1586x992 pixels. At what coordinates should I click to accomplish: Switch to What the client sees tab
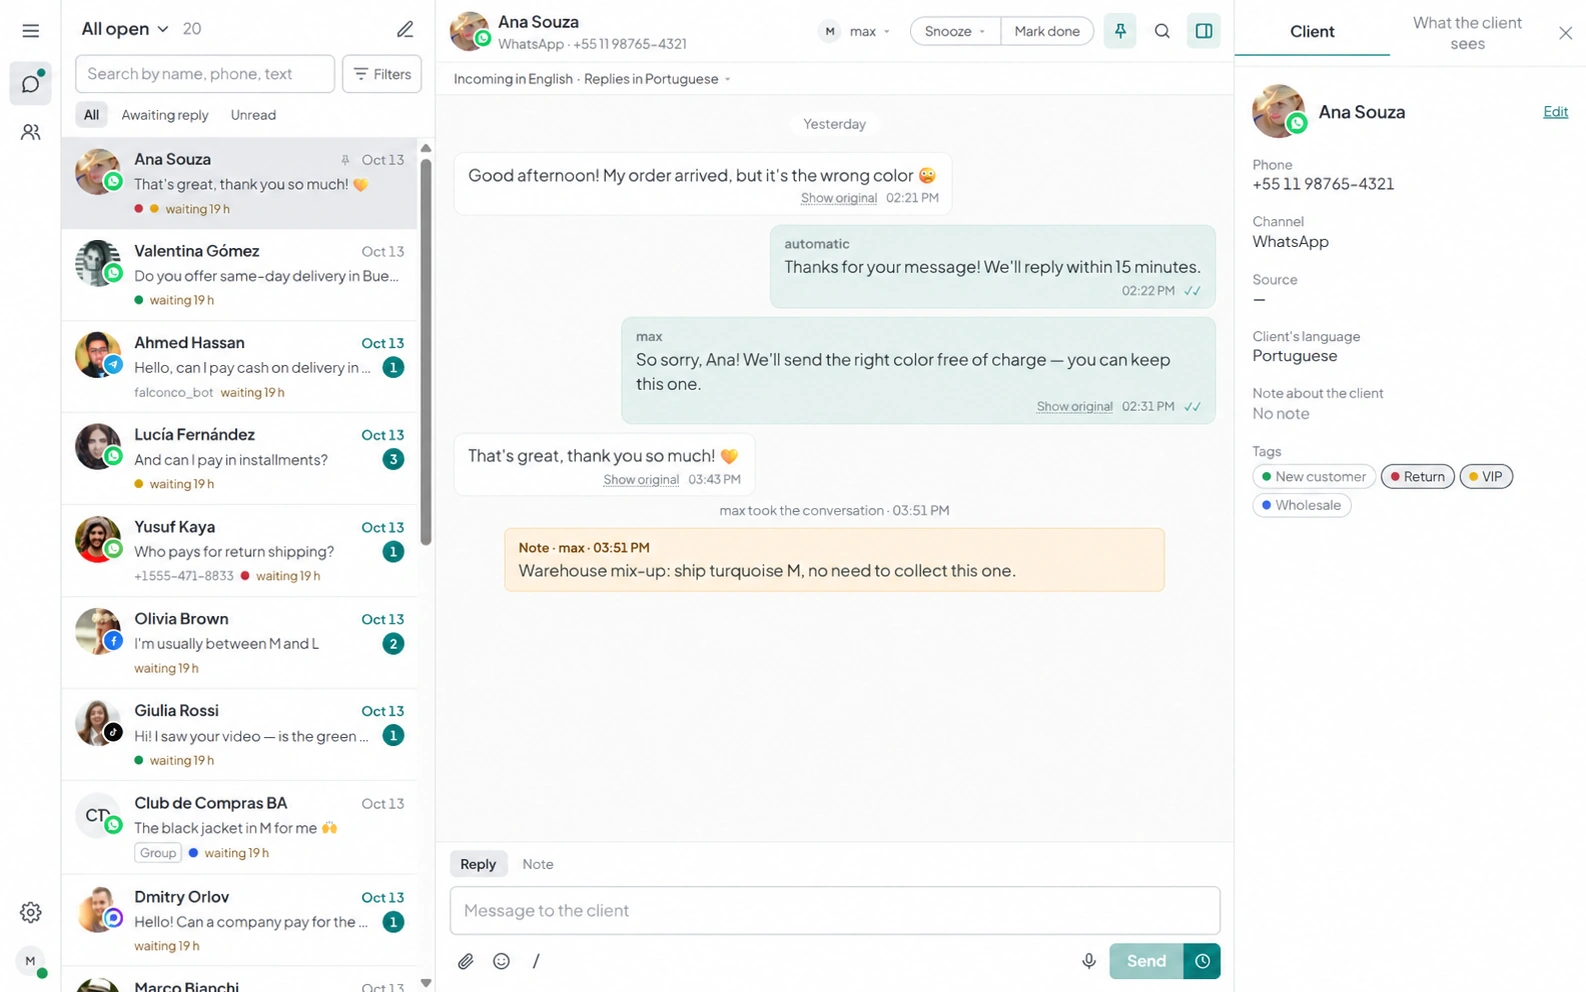pyautogui.click(x=1467, y=33)
